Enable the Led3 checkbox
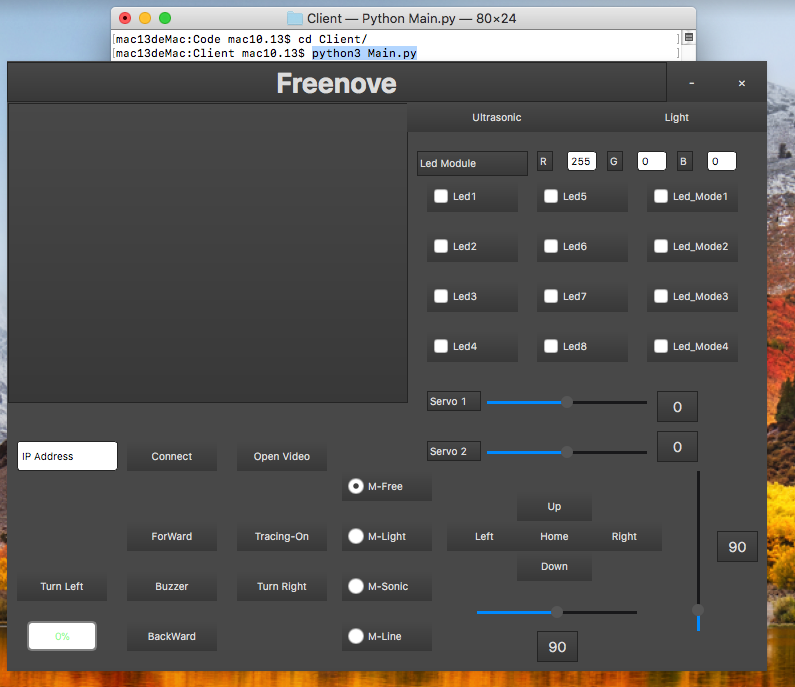The height and width of the screenshot is (687, 795). click(x=441, y=296)
